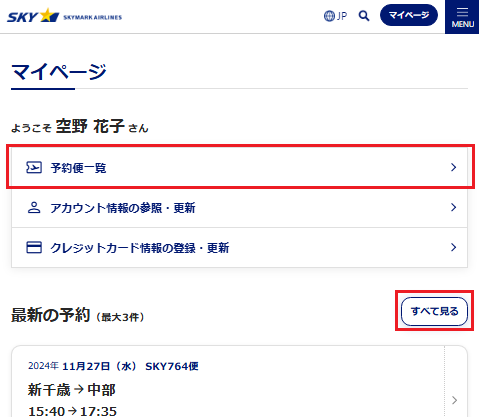Click the マイページ page heading
This screenshot has height=417, width=479.
59,72
